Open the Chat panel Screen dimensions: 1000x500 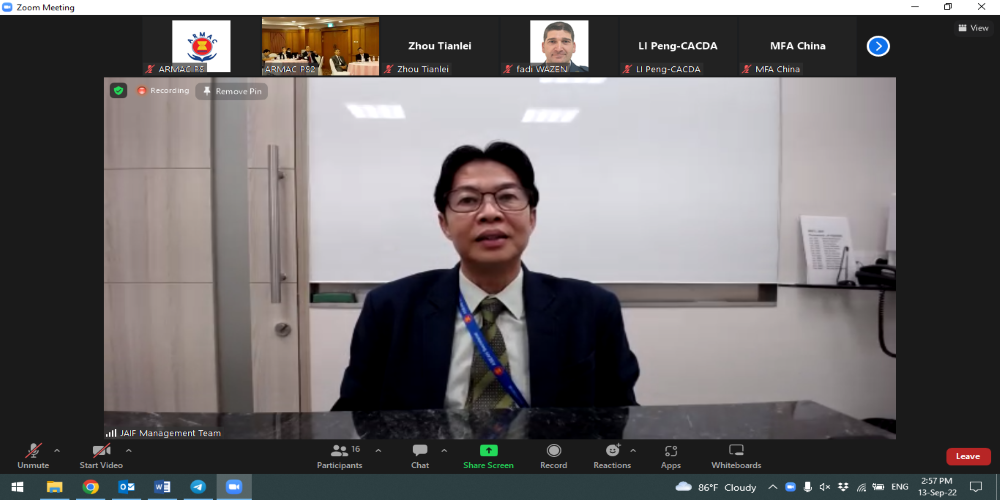[420, 457]
